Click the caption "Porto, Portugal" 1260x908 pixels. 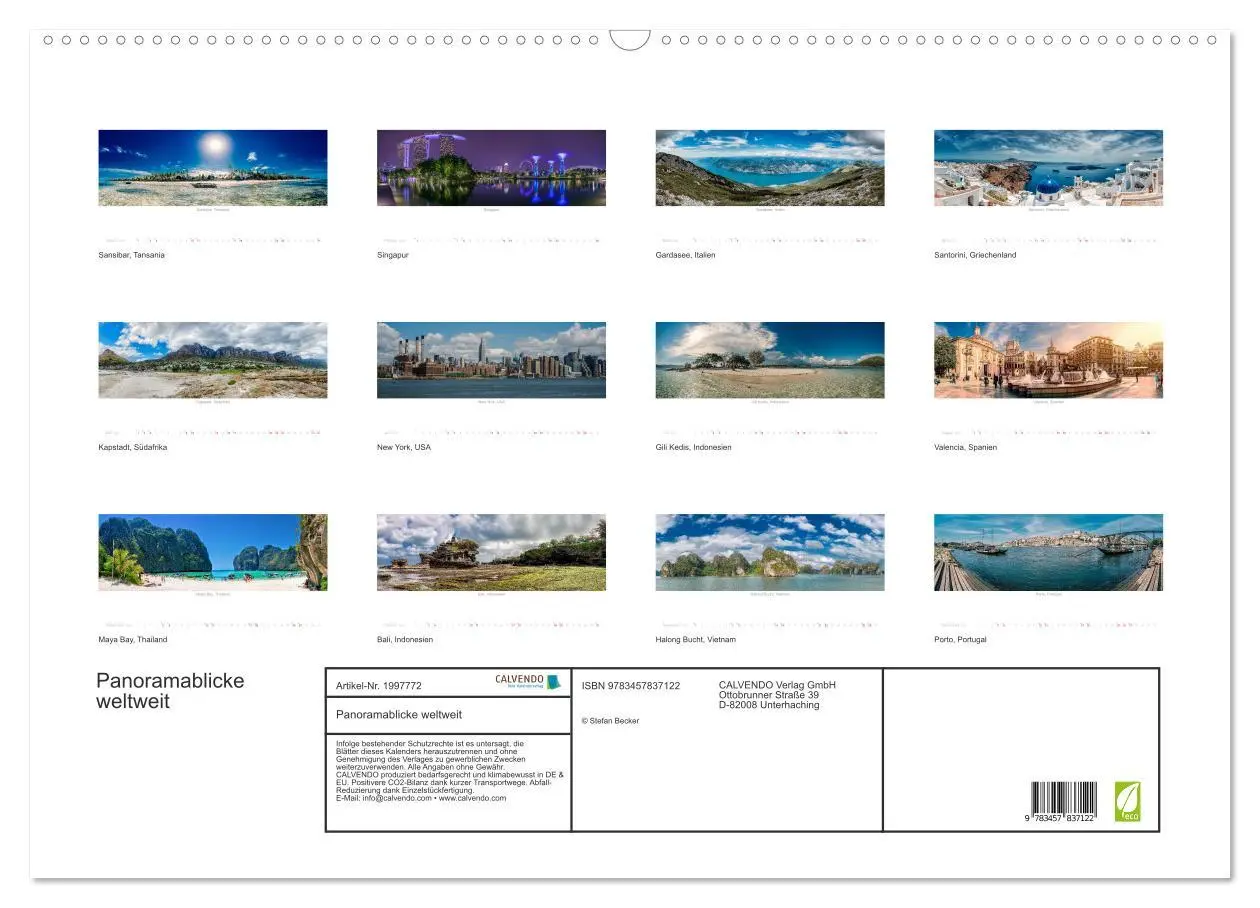(x=960, y=639)
